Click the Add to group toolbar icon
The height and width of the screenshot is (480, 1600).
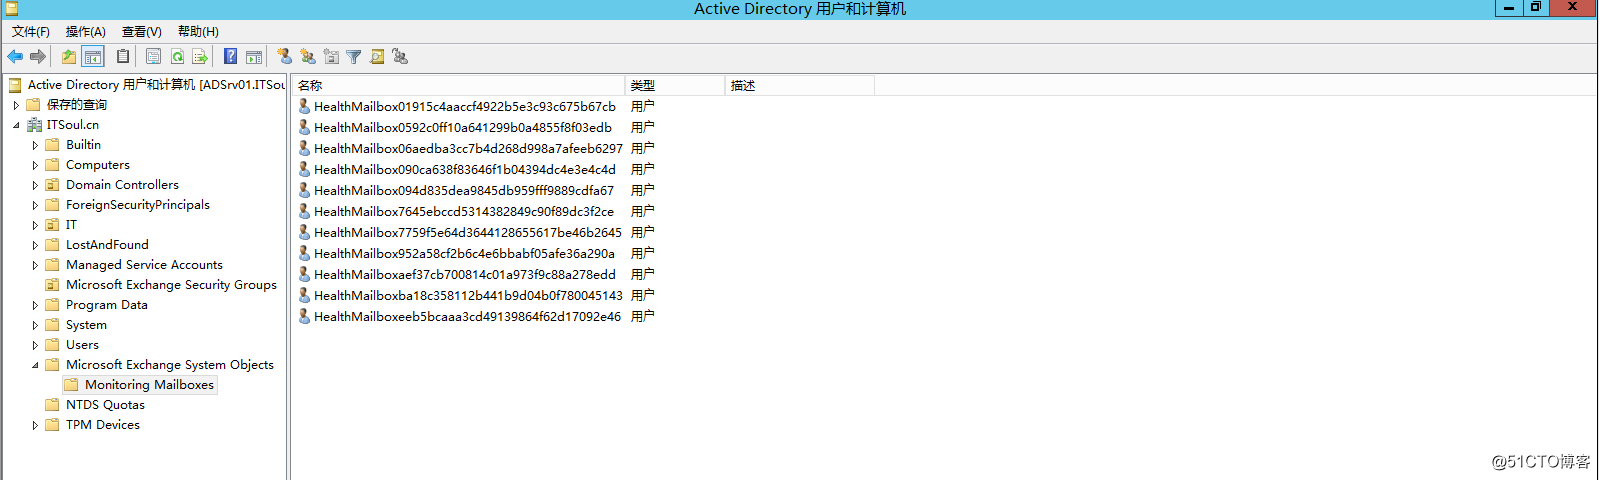click(400, 57)
